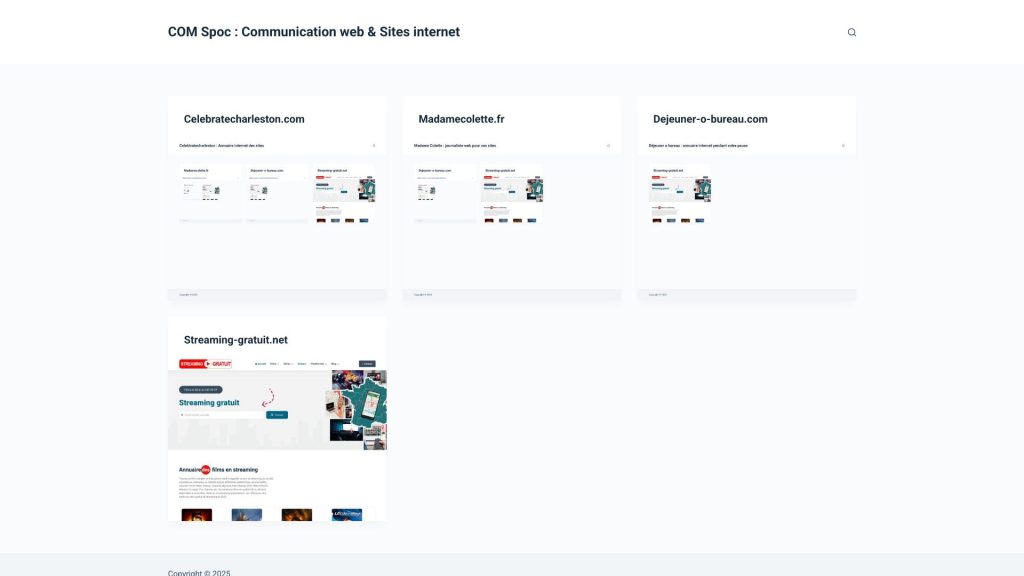Screen dimensions: 1024x576
Task: Open the Madamecolette.fr post title
Action: [x=461, y=119]
